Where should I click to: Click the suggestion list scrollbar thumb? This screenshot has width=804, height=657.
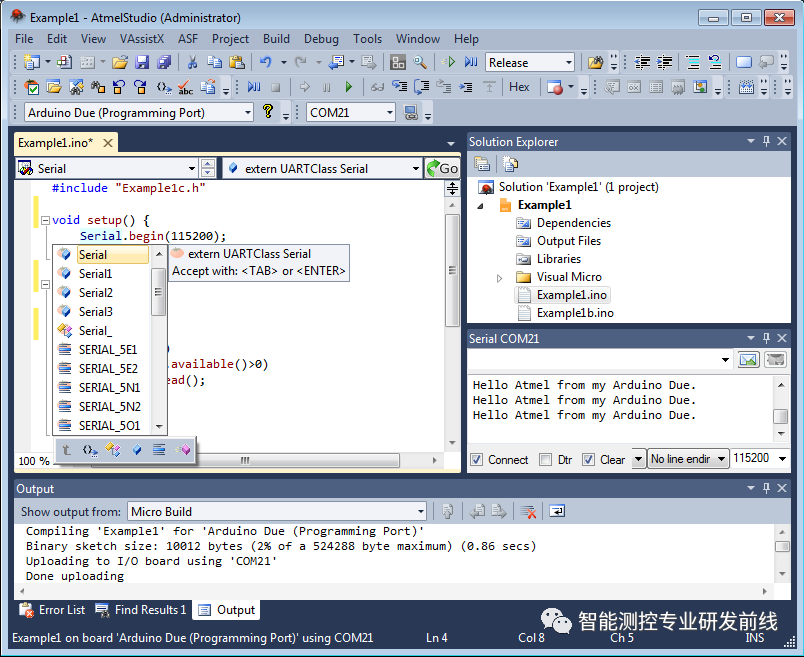point(158,292)
